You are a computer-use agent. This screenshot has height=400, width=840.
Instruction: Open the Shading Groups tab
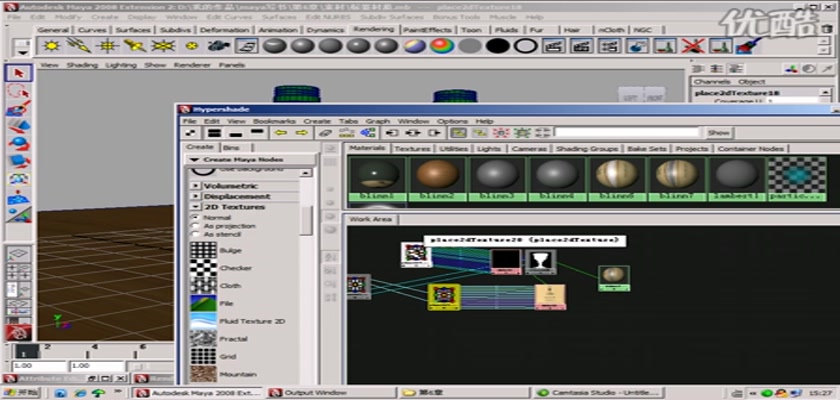(x=586, y=148)
